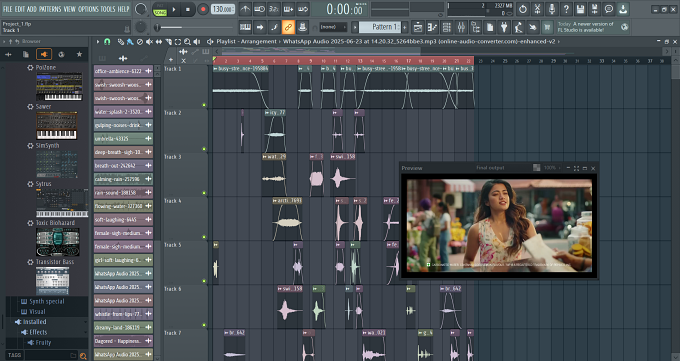Click the tempo 130.000 field
This screenshot has height=361, width=680.
pos(222,9)
